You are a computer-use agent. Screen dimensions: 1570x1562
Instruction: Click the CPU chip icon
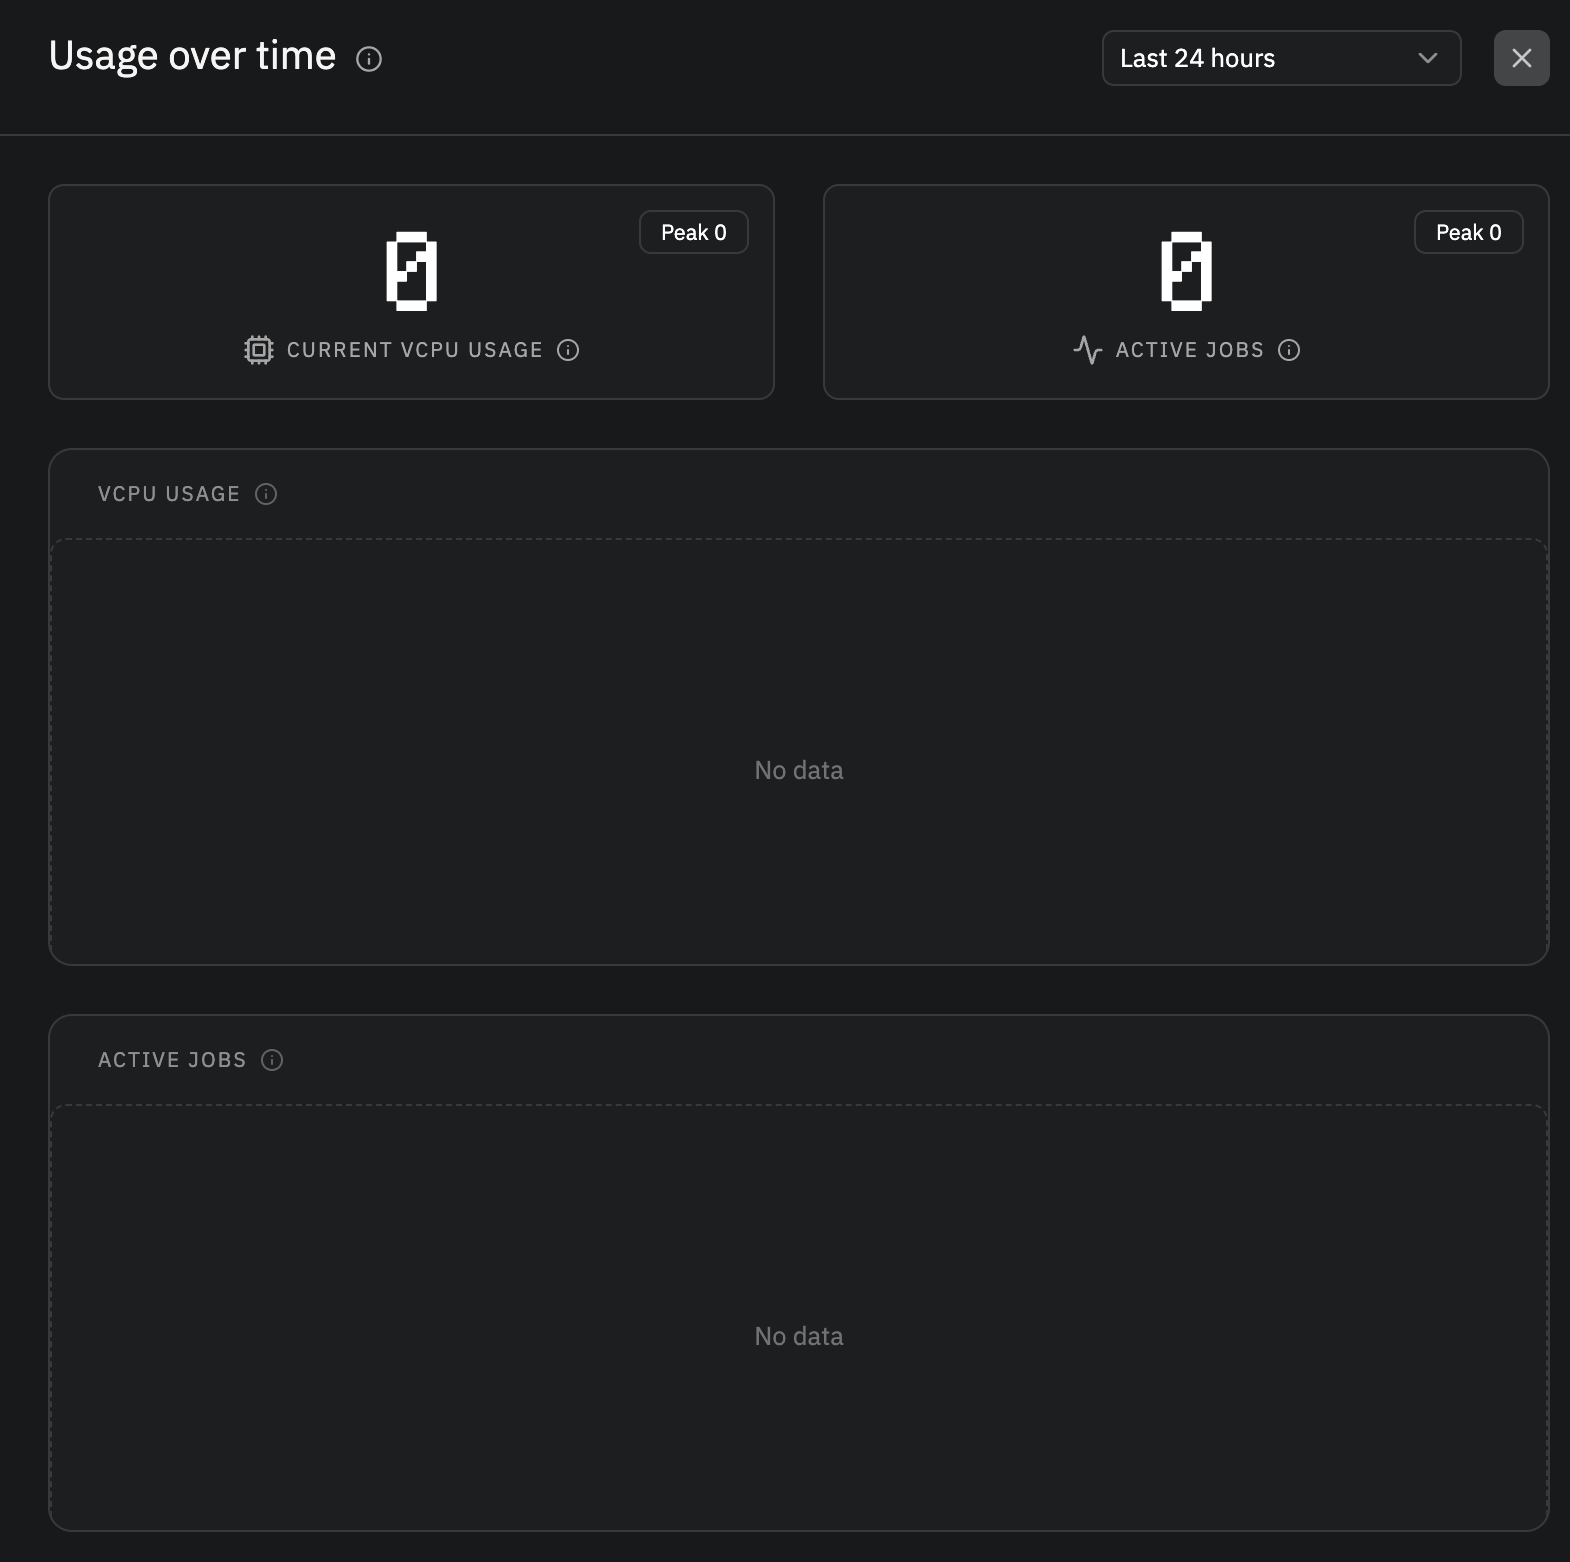tap(259, 350)
